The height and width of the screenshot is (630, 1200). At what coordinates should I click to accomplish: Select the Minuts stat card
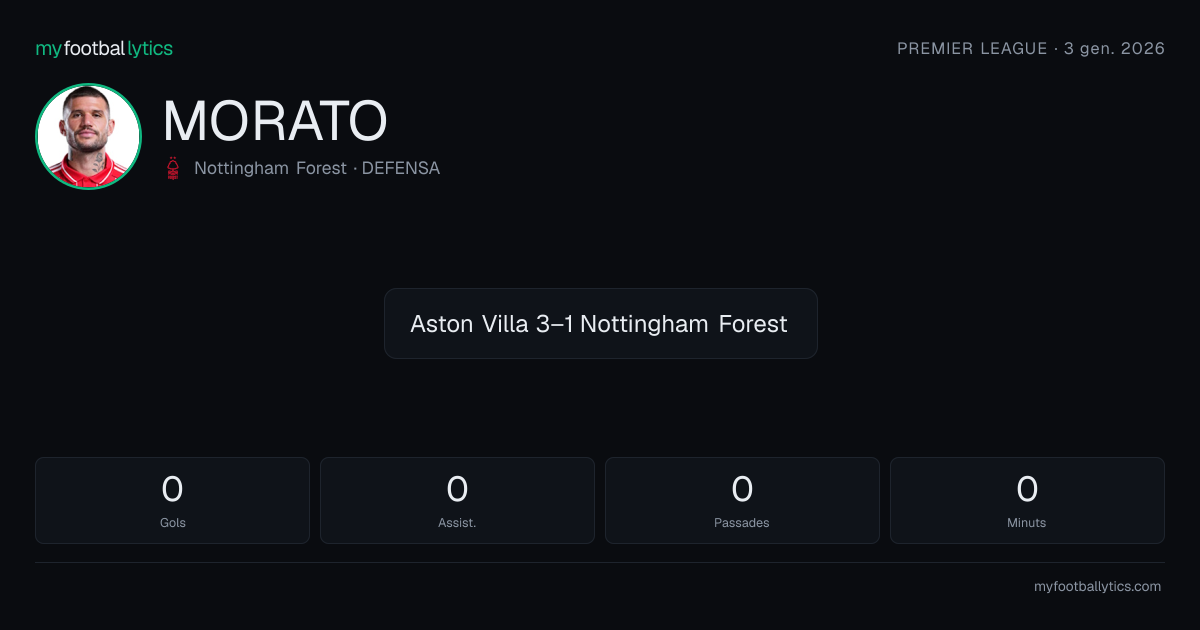(1027, 500)
